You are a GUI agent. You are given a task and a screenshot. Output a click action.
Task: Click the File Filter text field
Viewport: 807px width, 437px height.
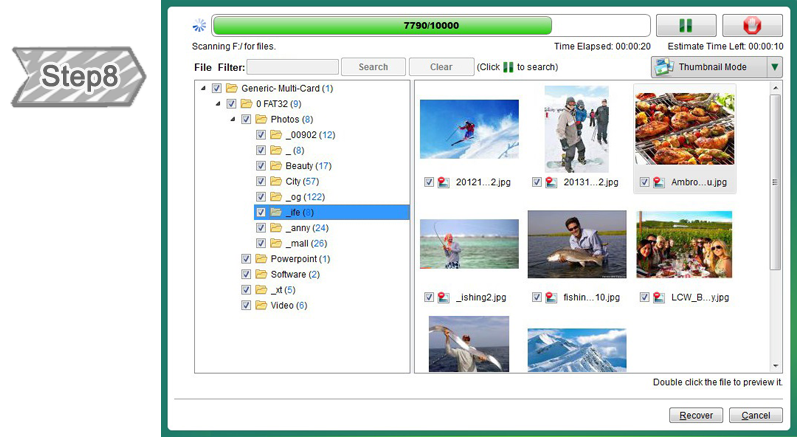(x=292, y=67)
